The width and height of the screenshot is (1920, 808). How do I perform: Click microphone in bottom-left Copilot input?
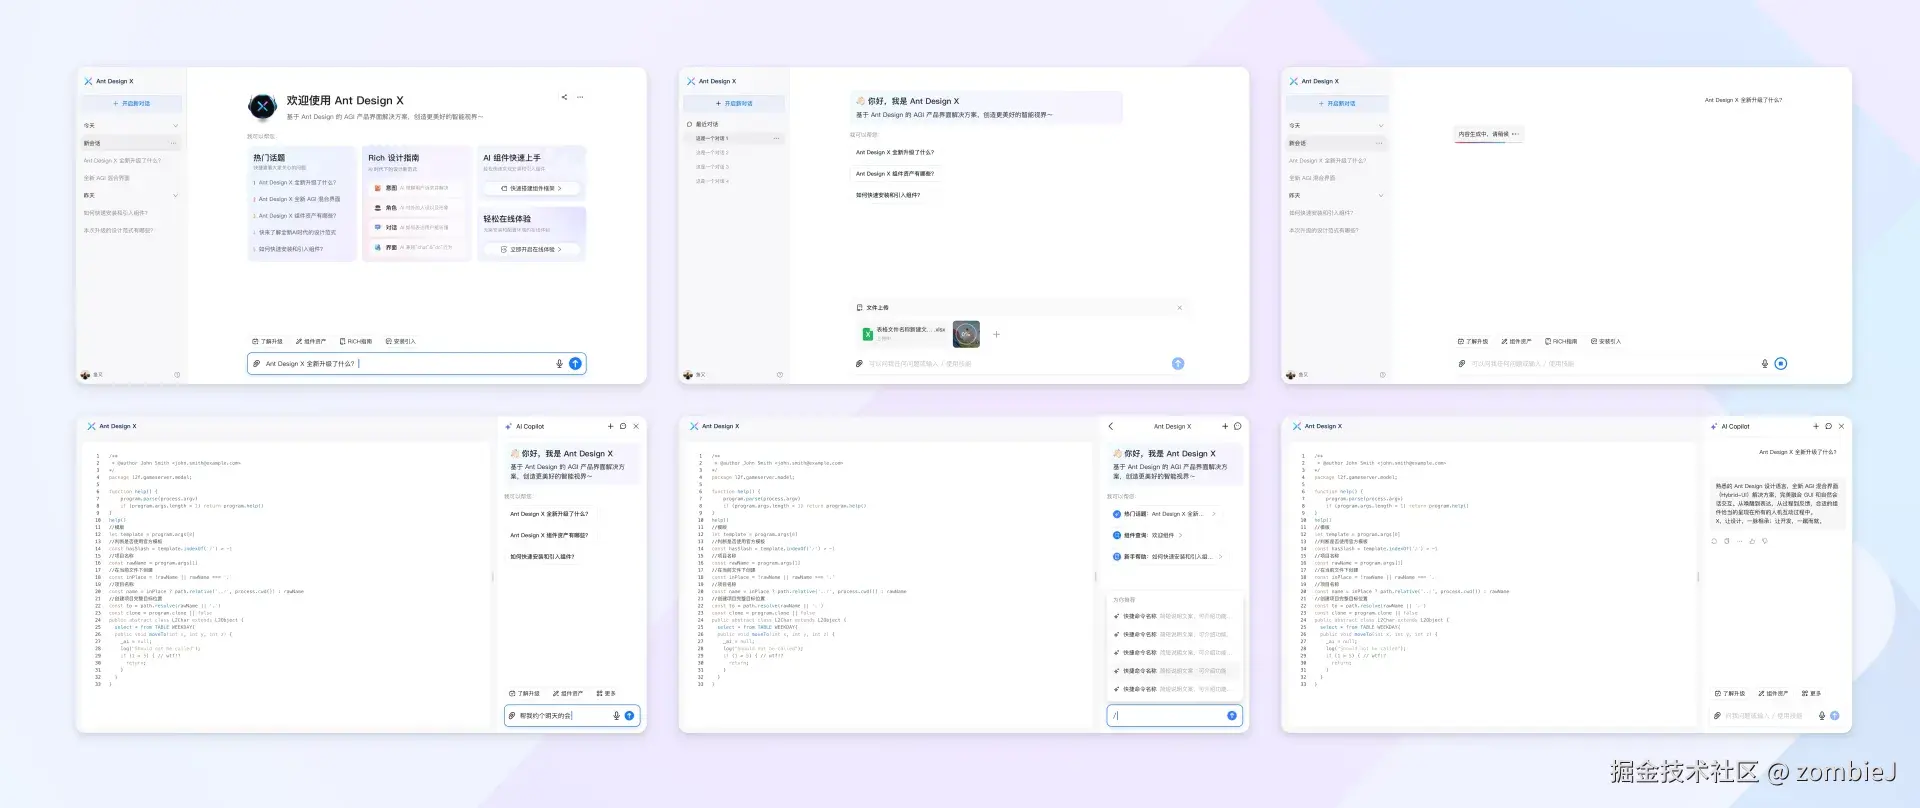(616, 716)
